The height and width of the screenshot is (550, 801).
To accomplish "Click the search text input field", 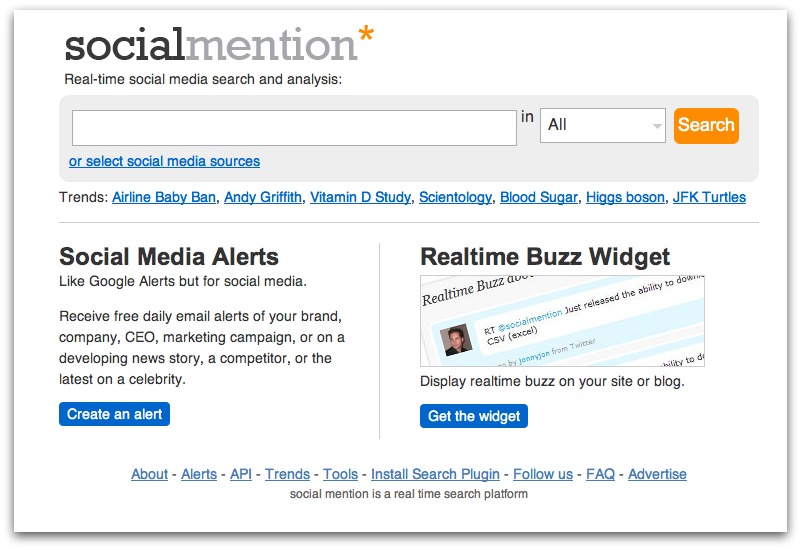I will tap(294, 128).
